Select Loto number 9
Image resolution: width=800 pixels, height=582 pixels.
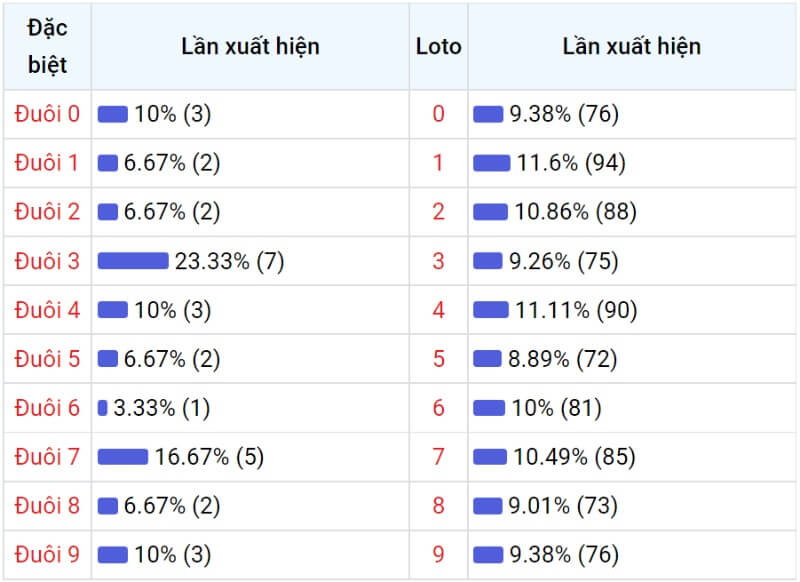point(438,554)
